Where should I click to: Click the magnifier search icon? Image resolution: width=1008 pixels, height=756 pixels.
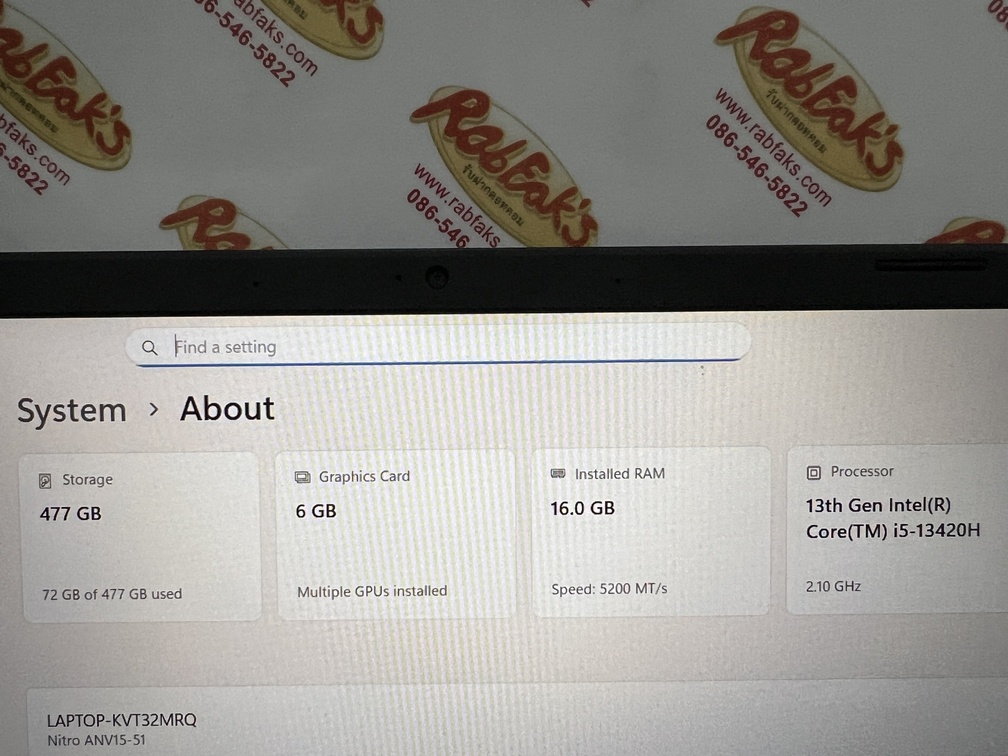click(x=150, y=348)
